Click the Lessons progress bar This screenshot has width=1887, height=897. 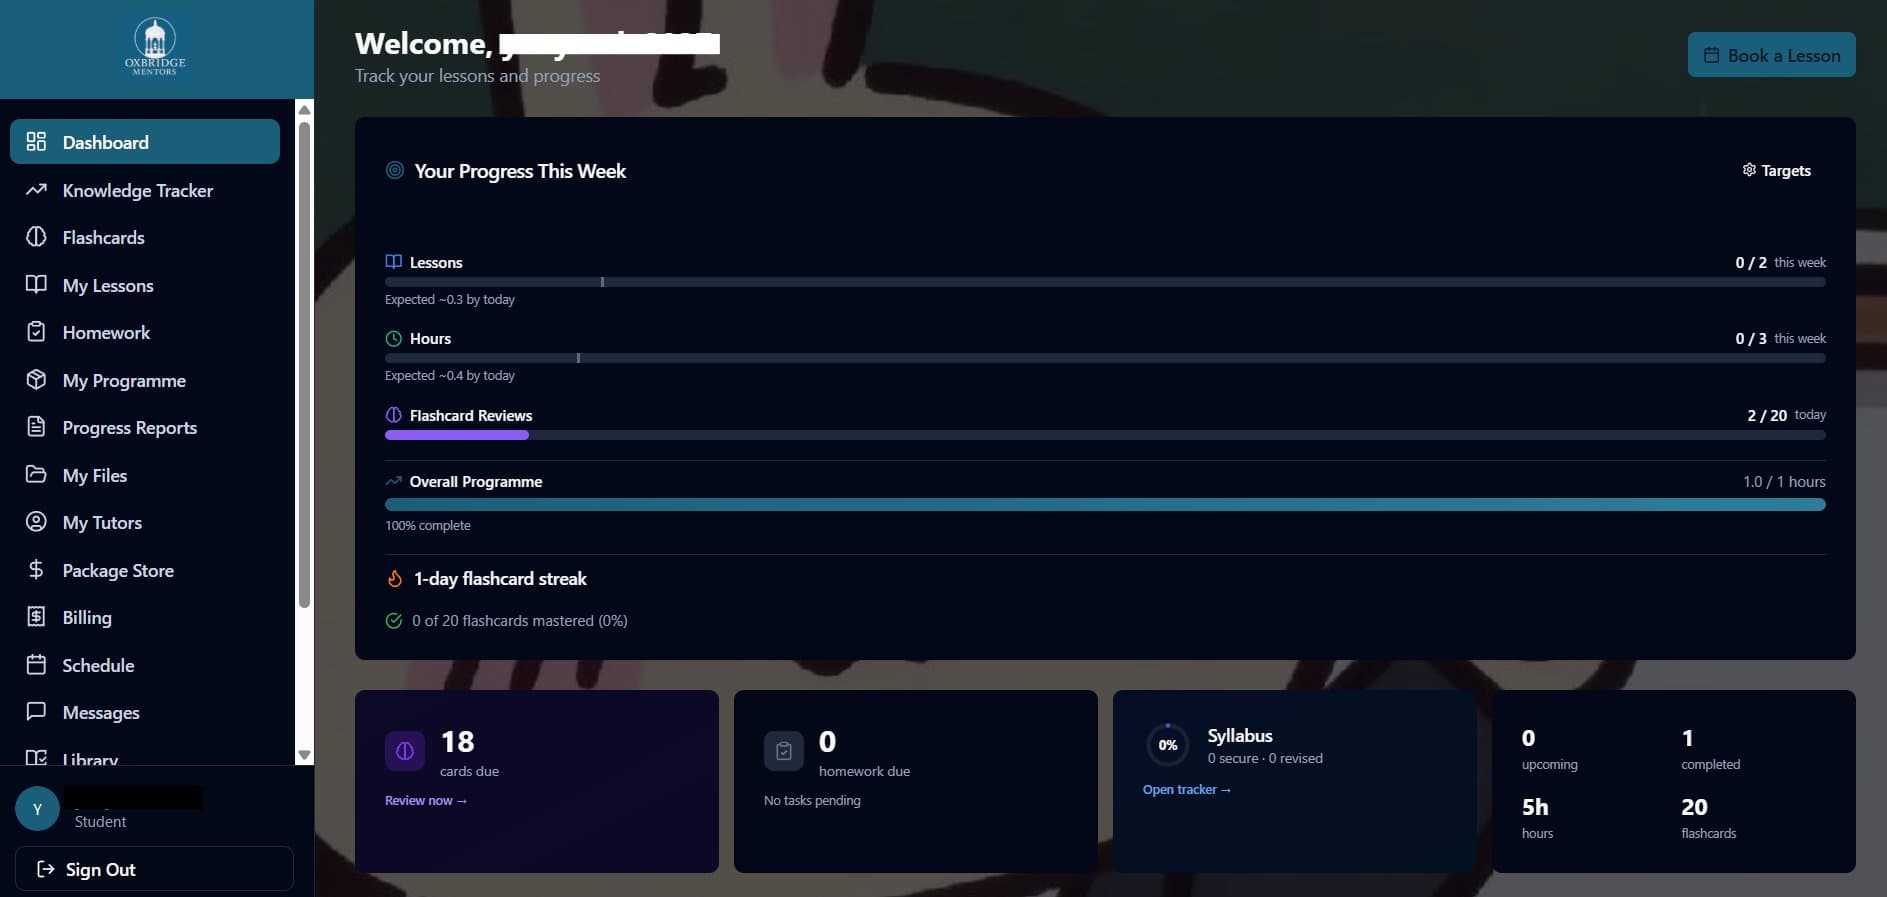1105,282
